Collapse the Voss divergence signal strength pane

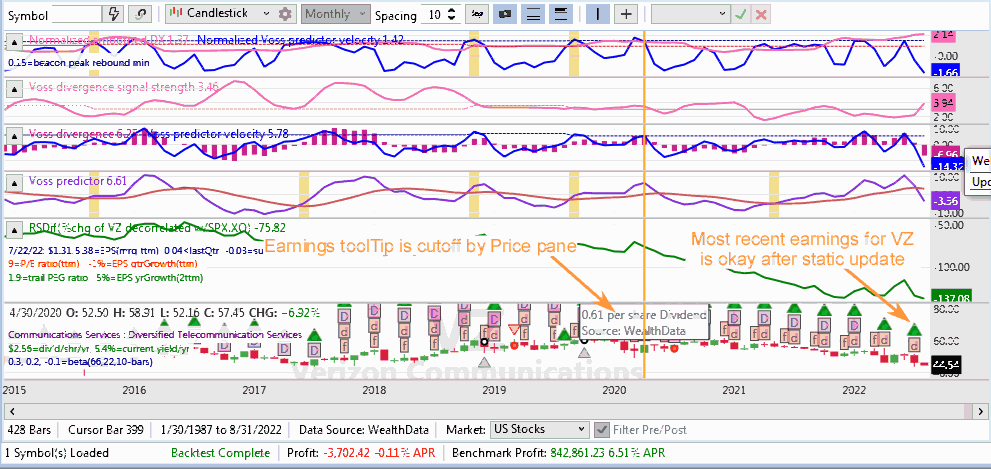click(x=14, y=90)
